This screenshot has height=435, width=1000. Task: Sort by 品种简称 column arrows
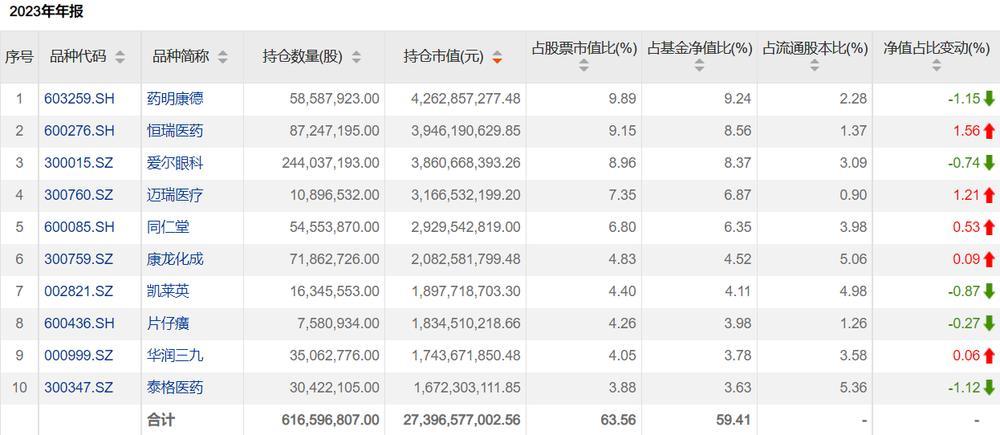pos(223,57)
